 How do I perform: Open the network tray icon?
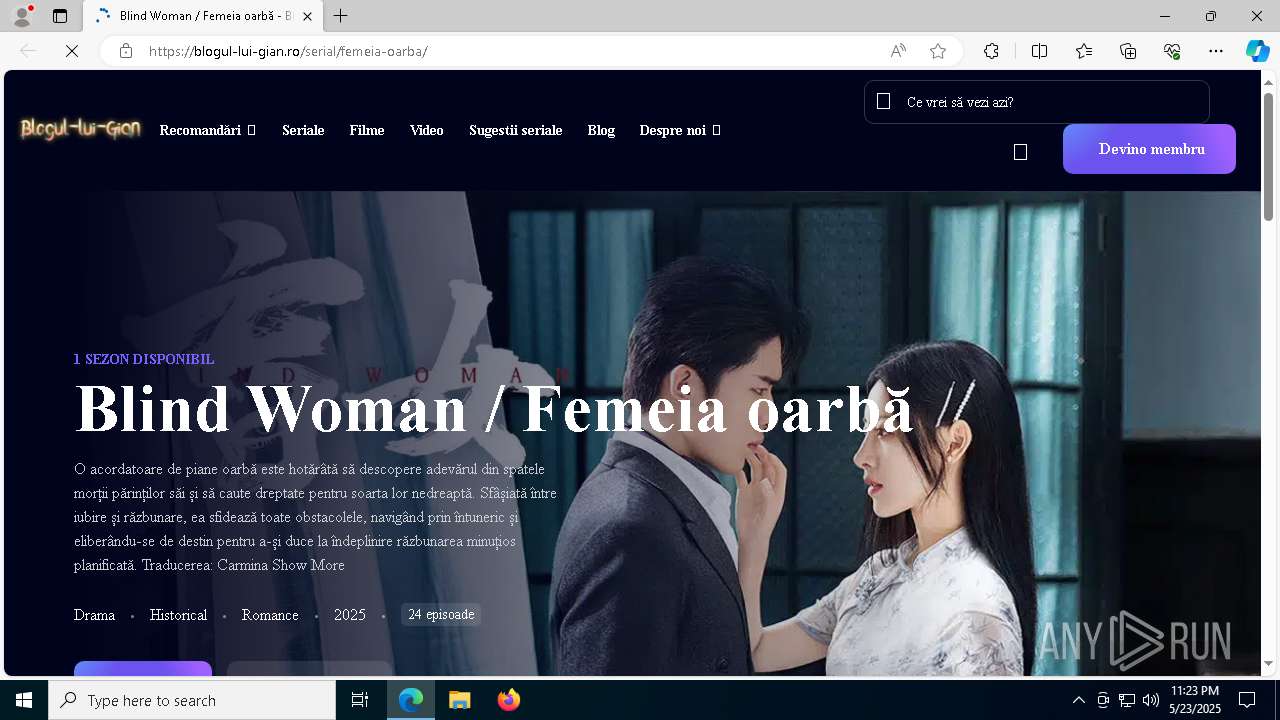[x=1127, y=700]
